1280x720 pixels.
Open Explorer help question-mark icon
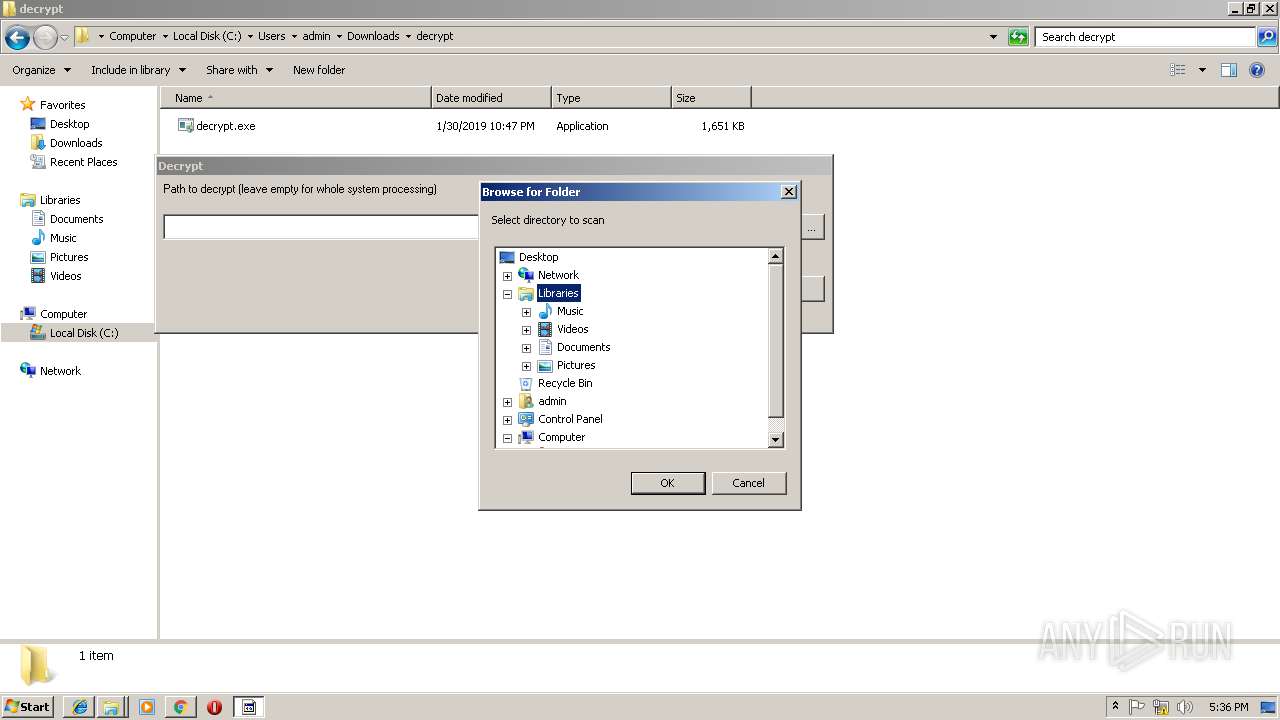tap(1257, 70)
